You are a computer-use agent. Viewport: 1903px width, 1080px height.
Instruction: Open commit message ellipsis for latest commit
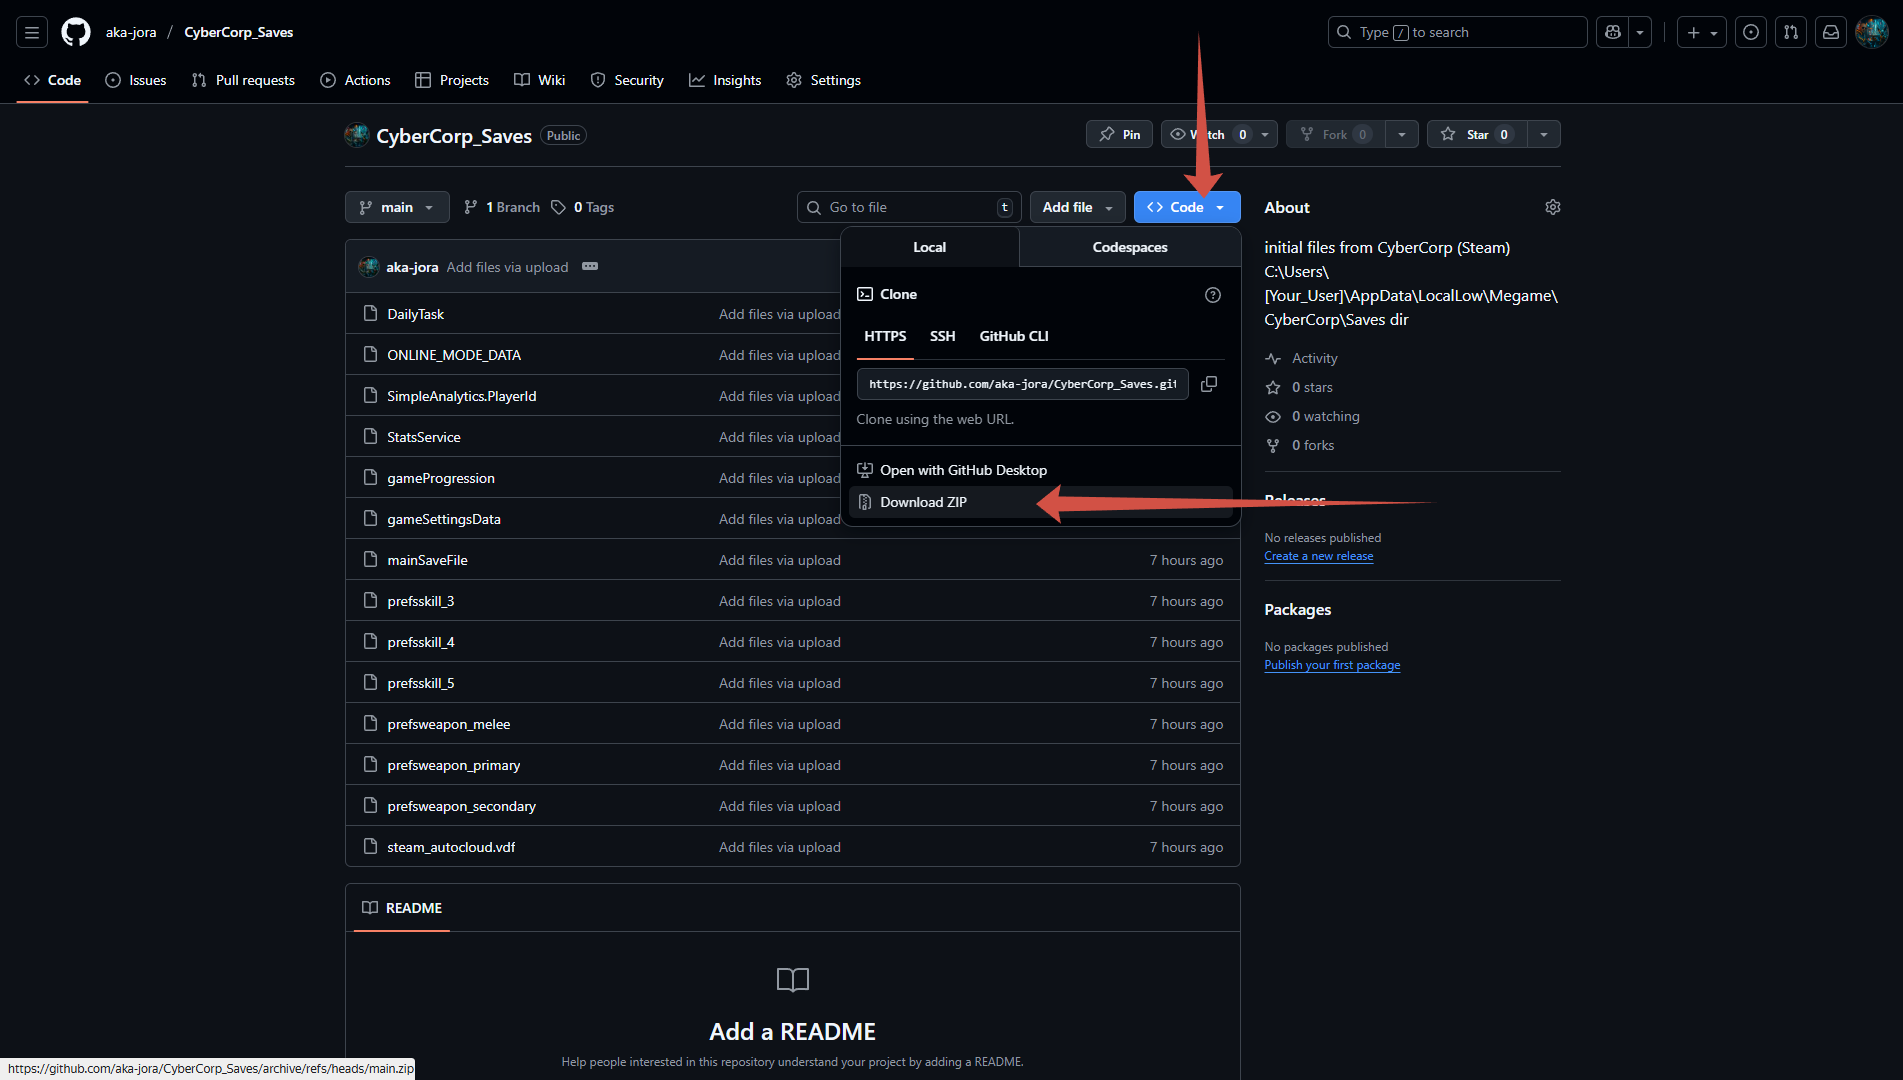pos(590,266)
